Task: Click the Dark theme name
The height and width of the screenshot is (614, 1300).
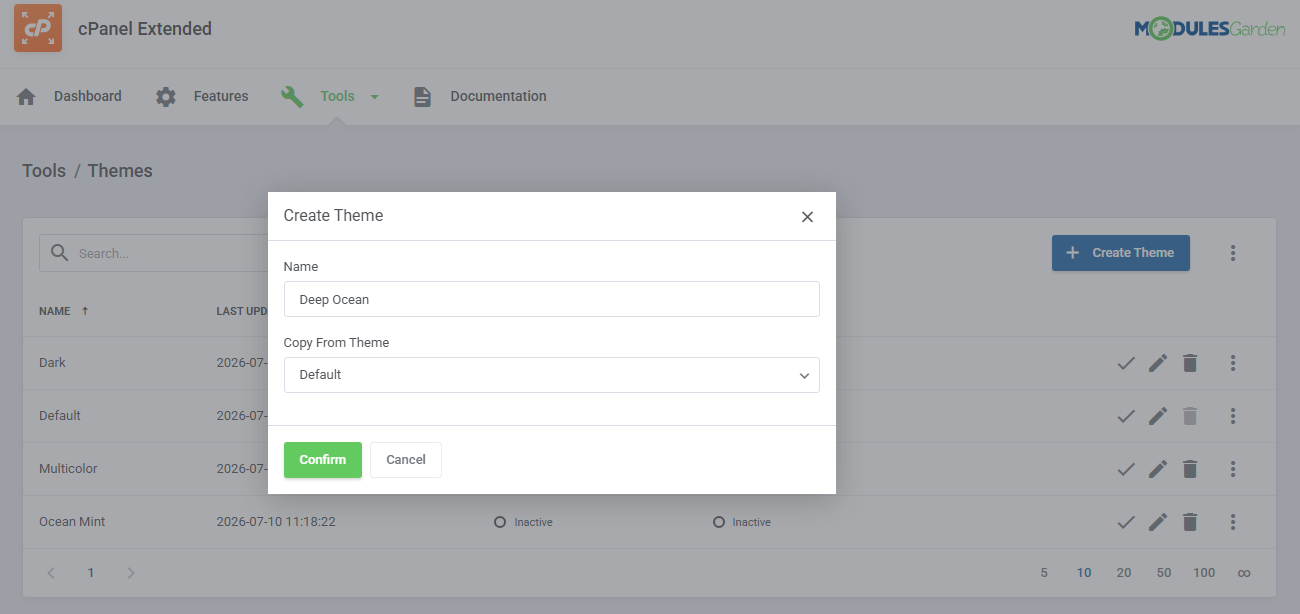Action: click(x=52, y=363)
